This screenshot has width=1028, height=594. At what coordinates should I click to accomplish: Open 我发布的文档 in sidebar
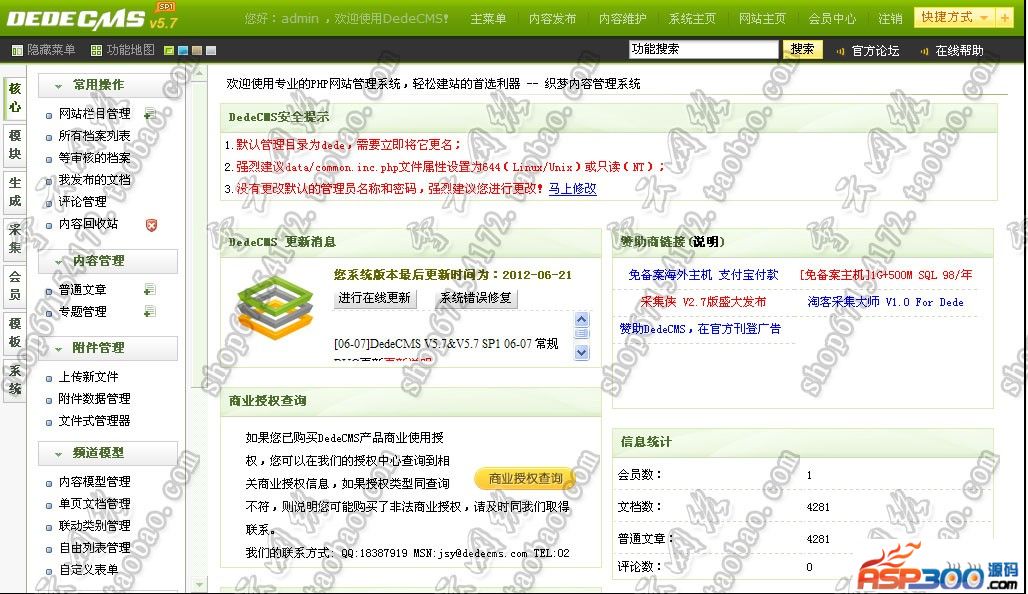point(94,180)
